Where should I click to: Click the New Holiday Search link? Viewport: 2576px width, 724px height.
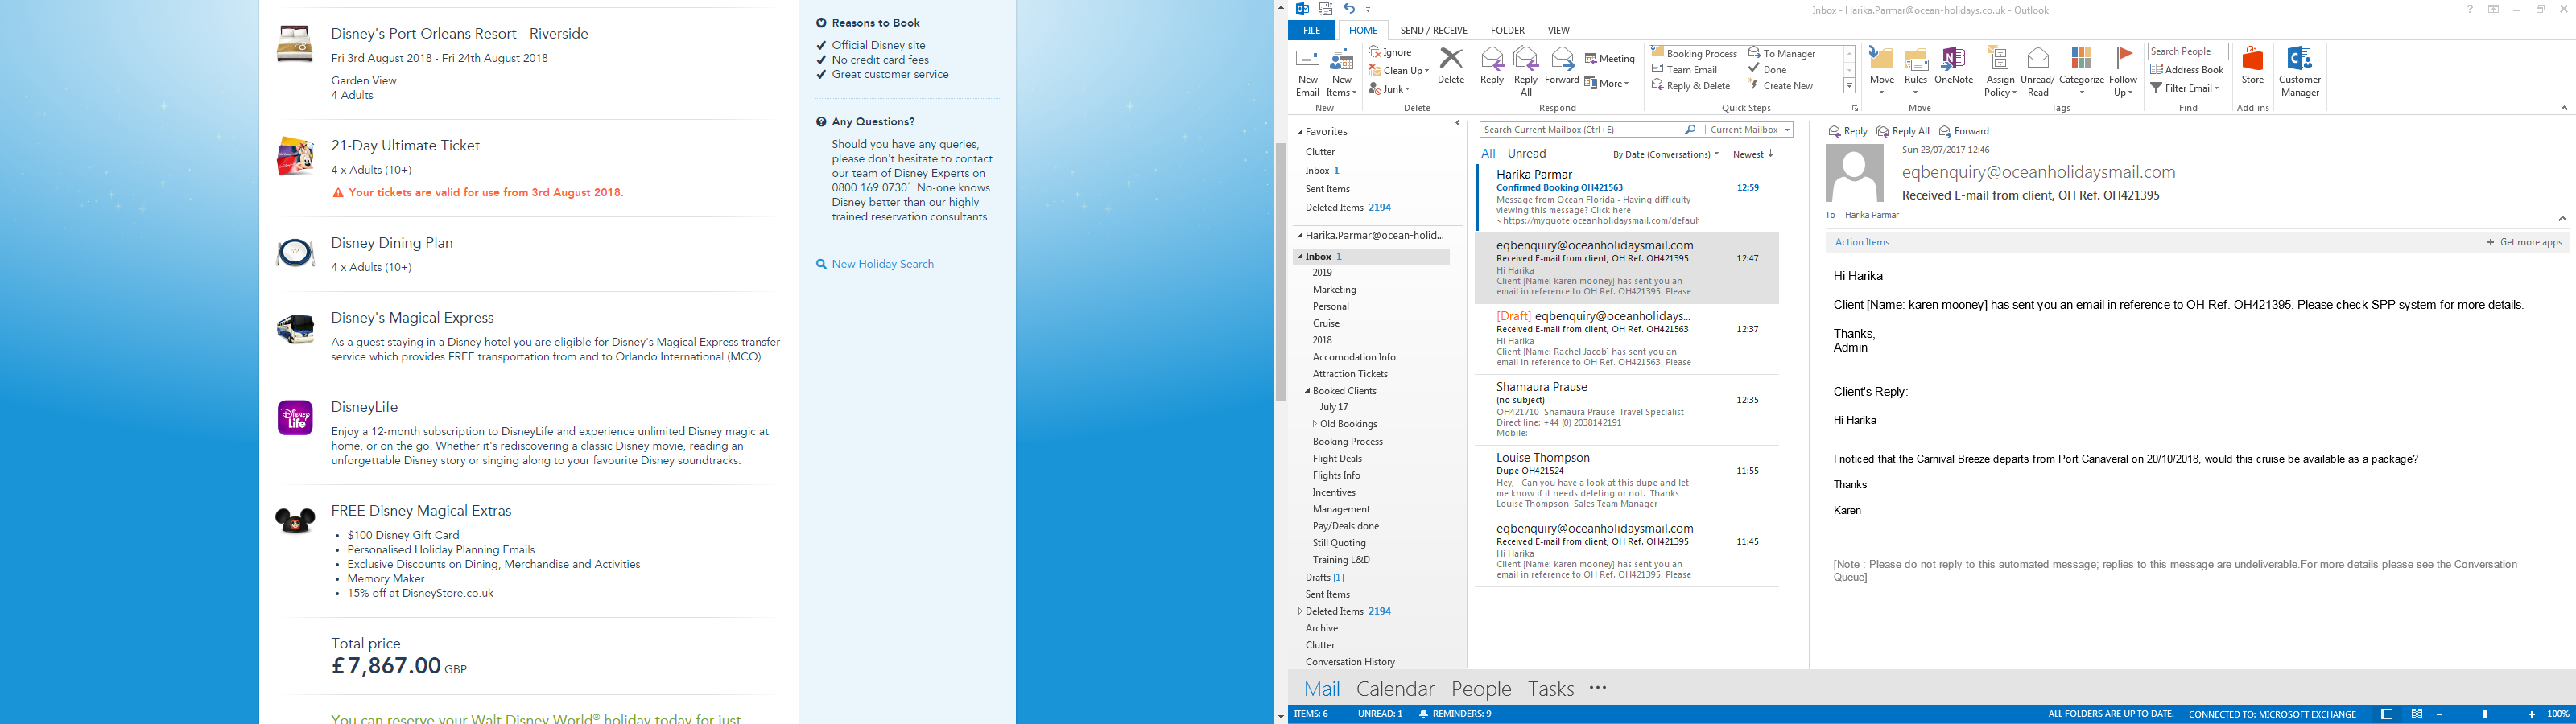coord(882,264)
